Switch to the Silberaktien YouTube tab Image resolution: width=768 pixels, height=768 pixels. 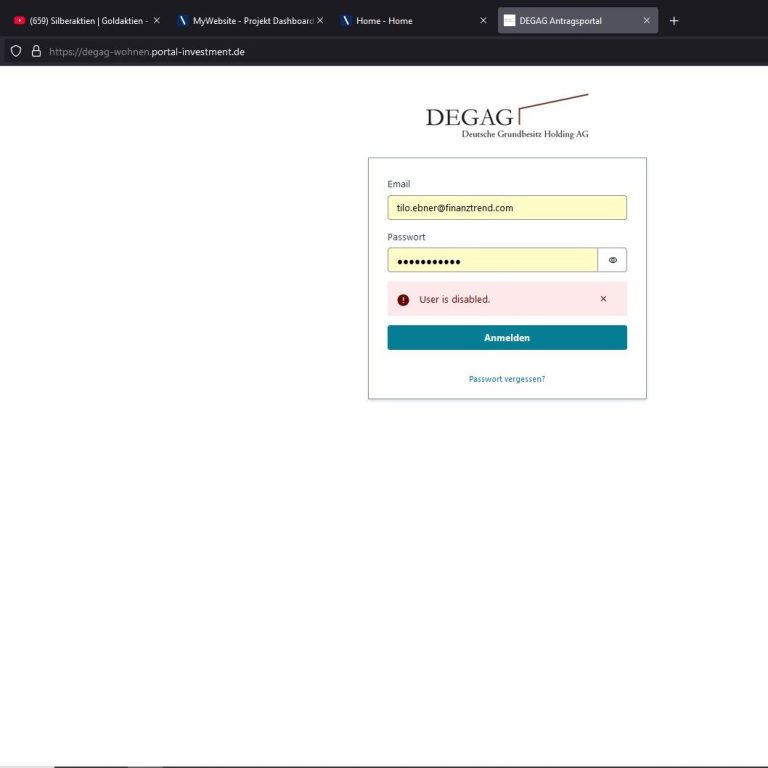86,21
